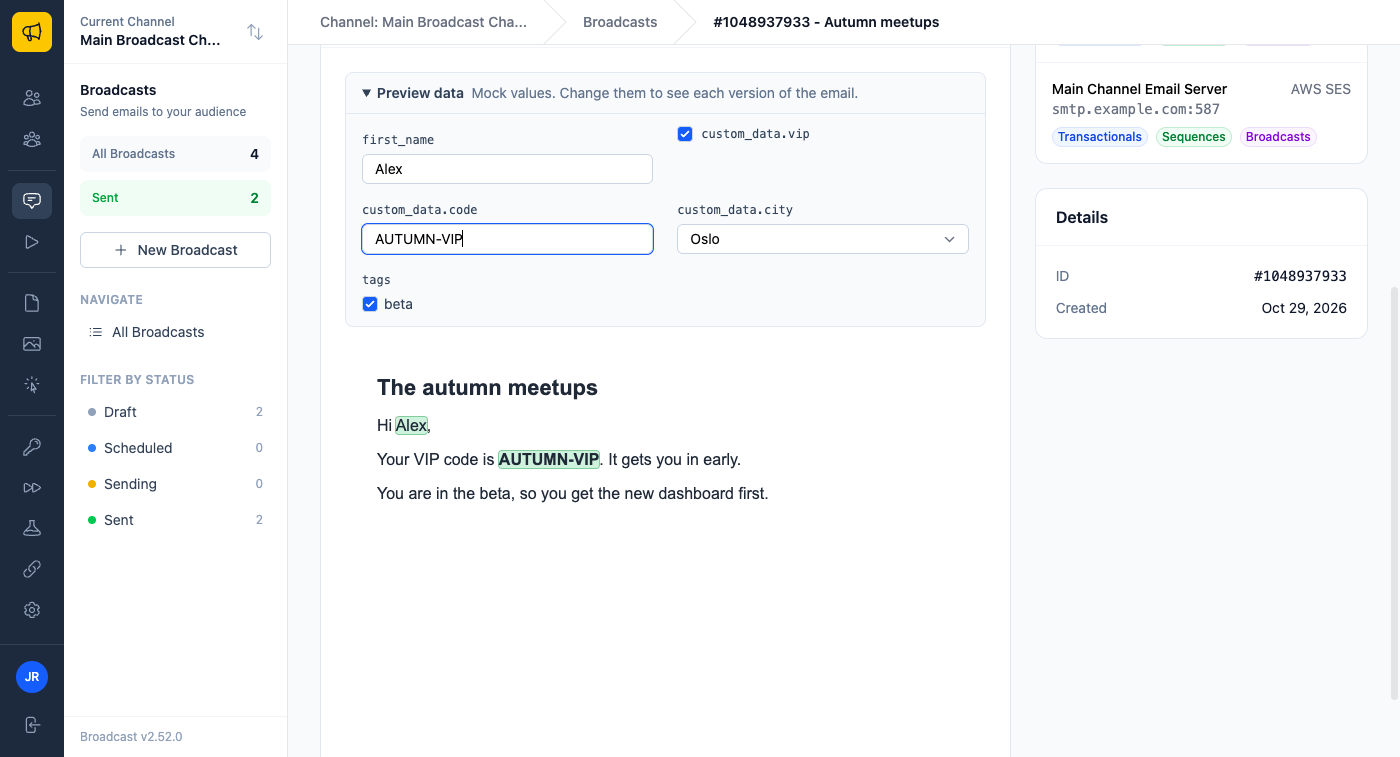
Task: Open settings gear in sidebar
Action: 32,610
